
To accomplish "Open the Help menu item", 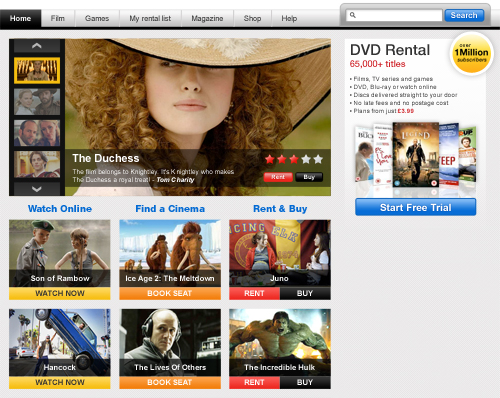I will click(289, 18).
